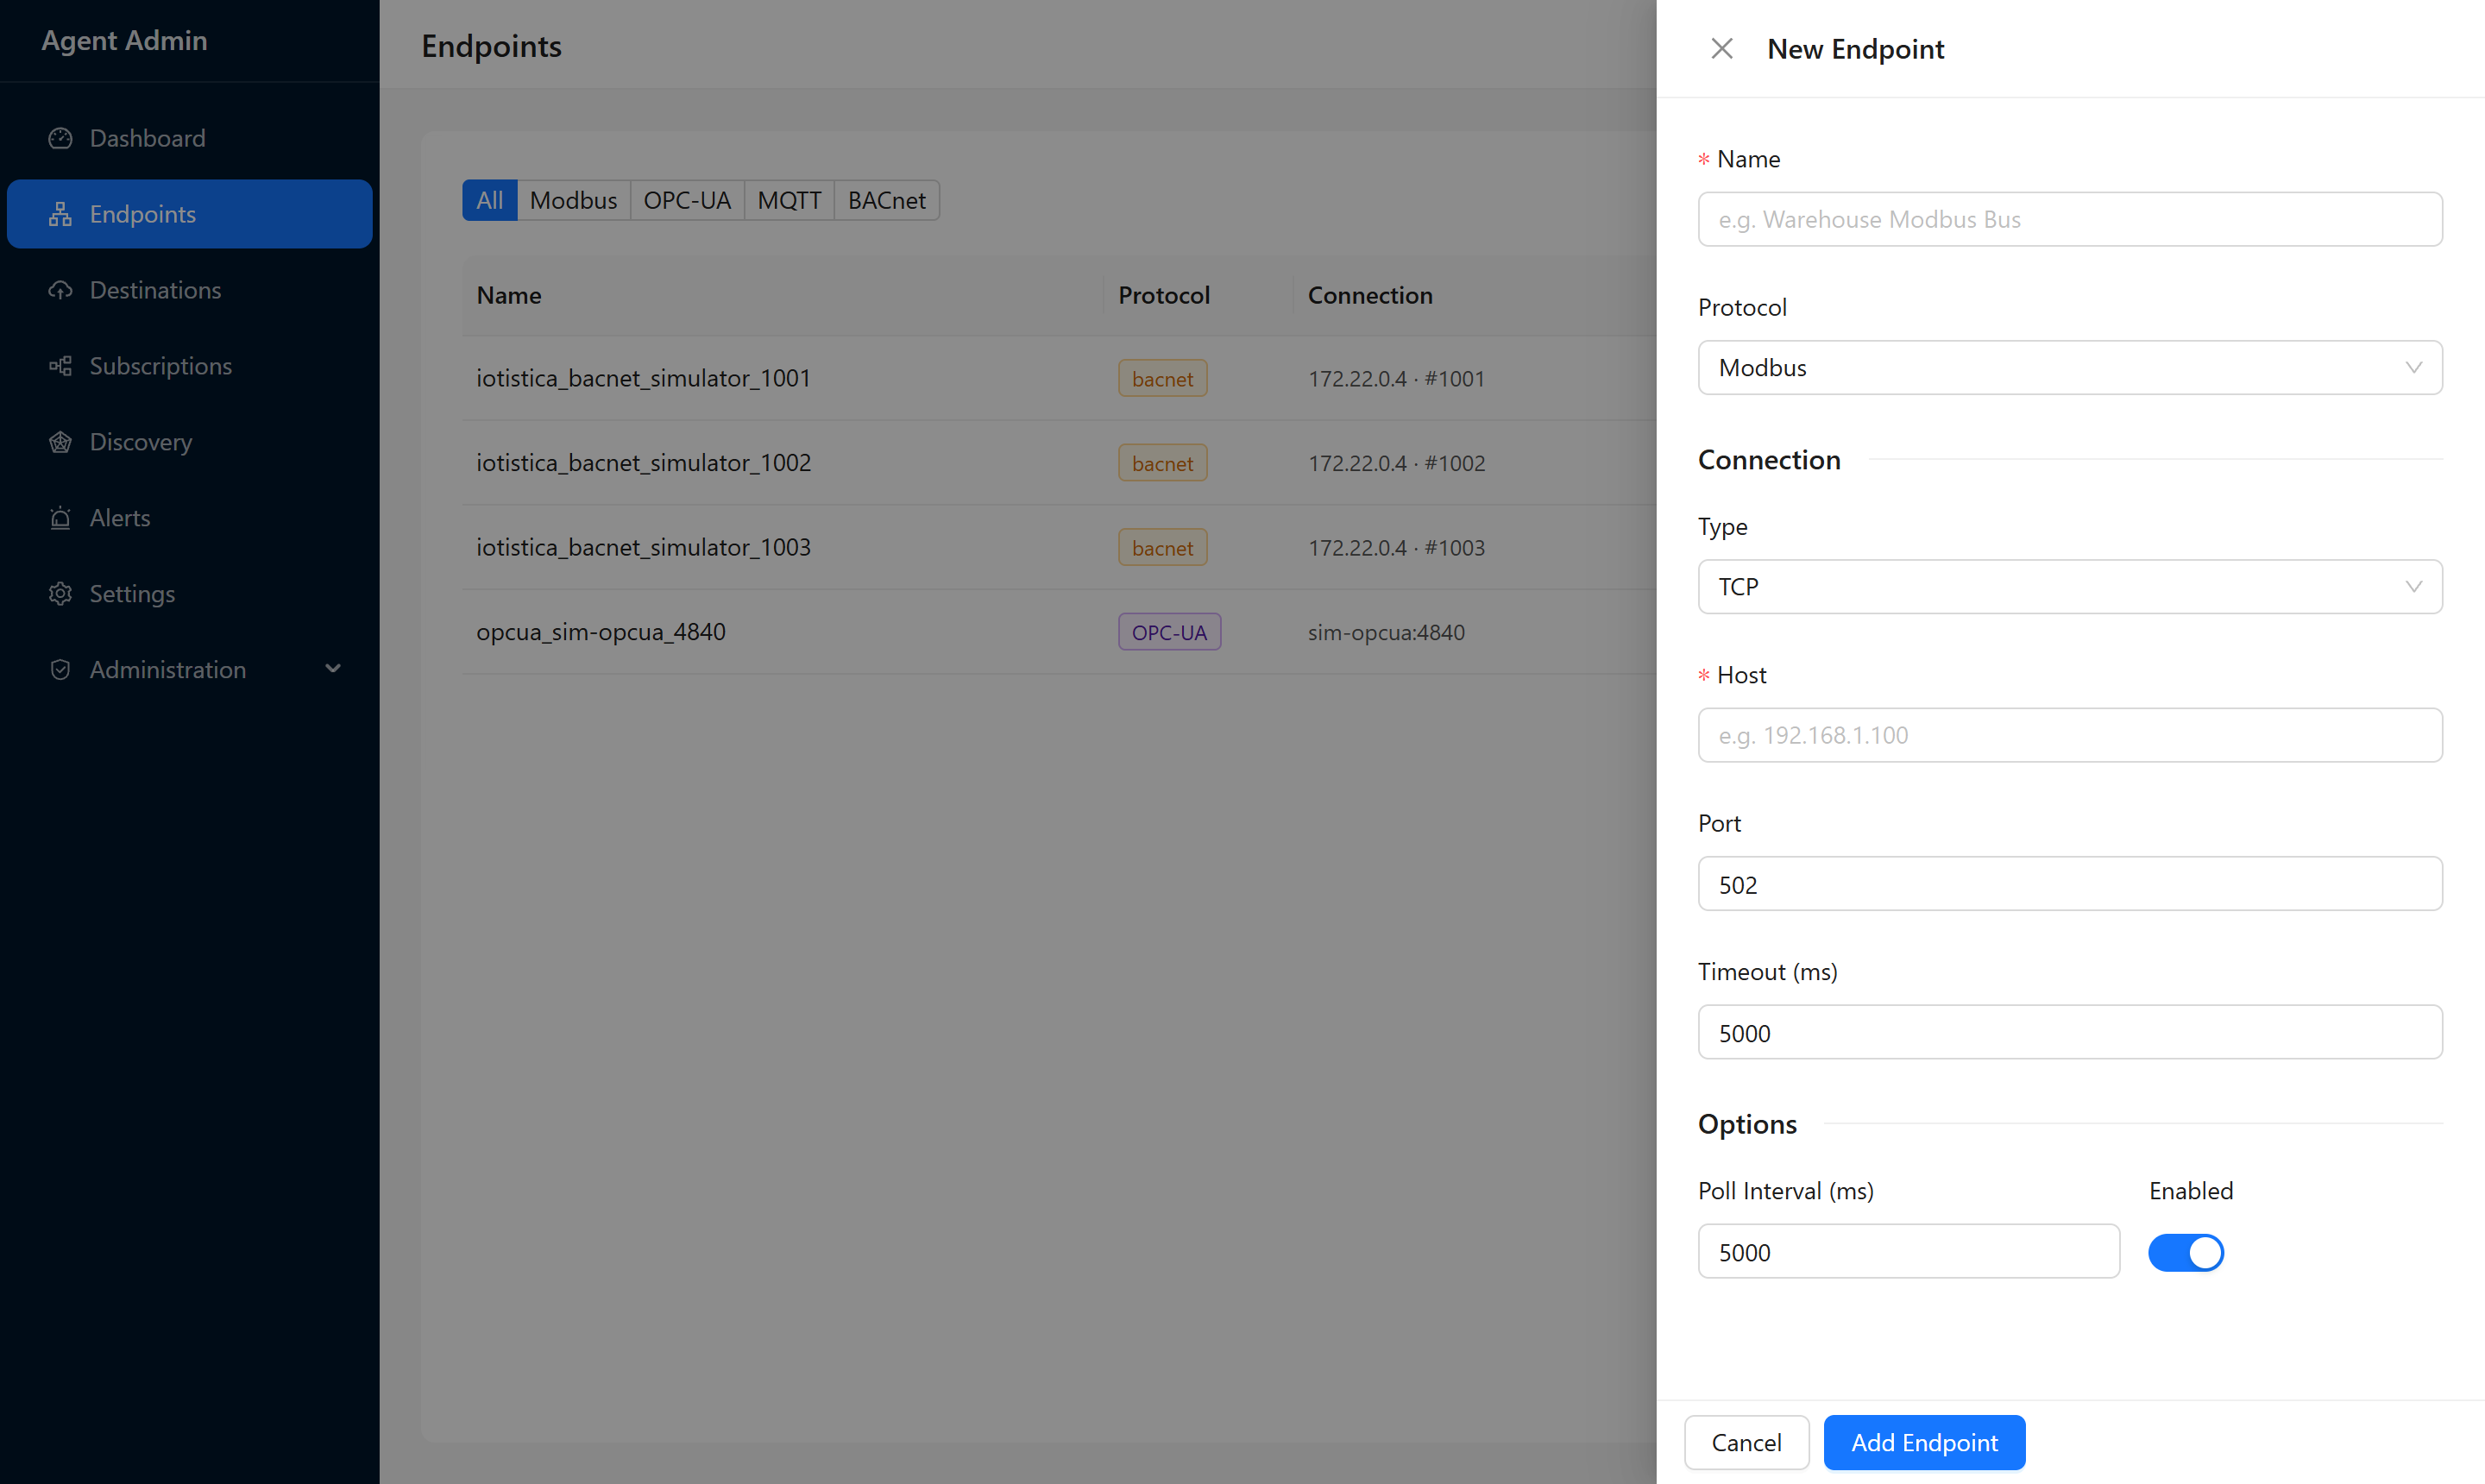The image size is (2485, 1484).
Task: Click connection 172.22.0.4 · #1003
Action: click(x=1396, y=547)
